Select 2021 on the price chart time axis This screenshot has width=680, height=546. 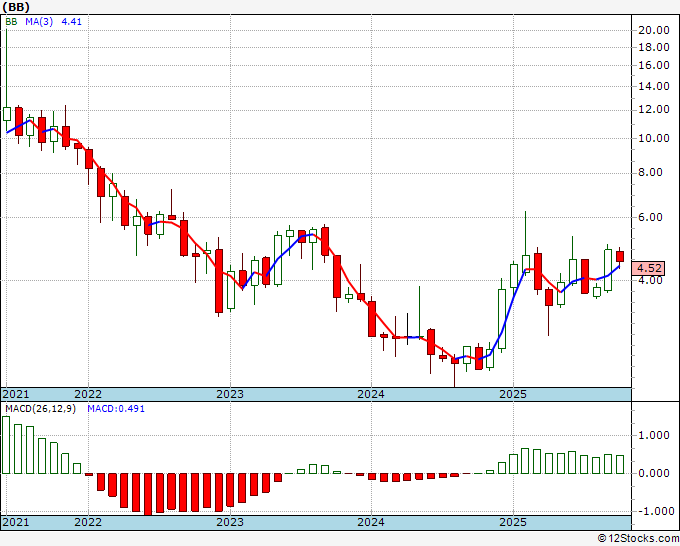point(16,394)
